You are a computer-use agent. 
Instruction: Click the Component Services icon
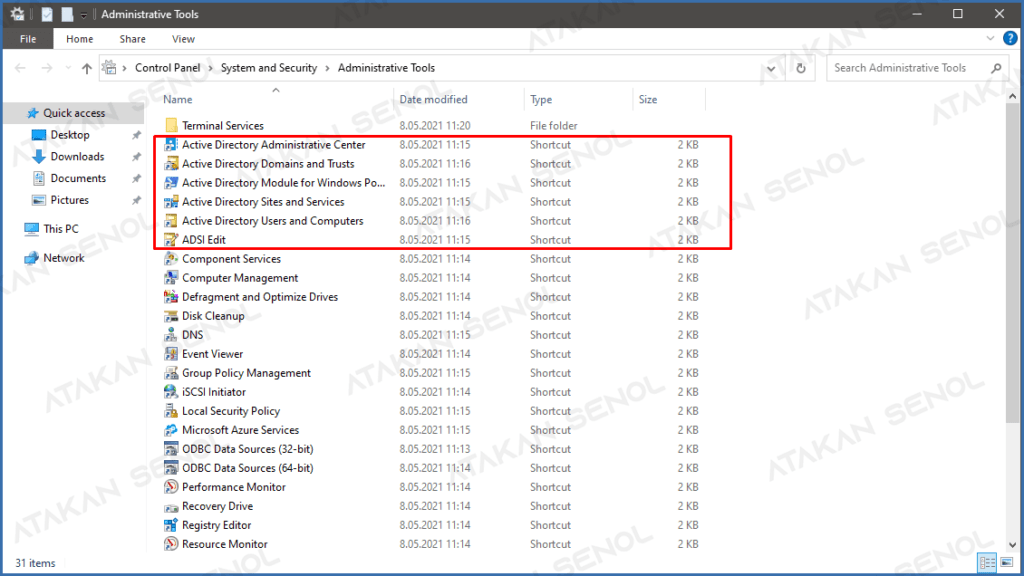(171, 259)
